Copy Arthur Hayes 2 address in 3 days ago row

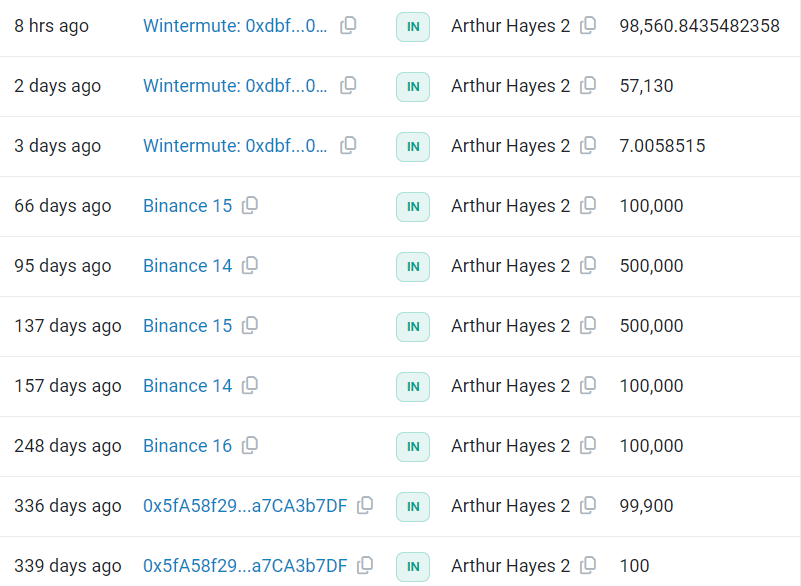click(588, 145)
